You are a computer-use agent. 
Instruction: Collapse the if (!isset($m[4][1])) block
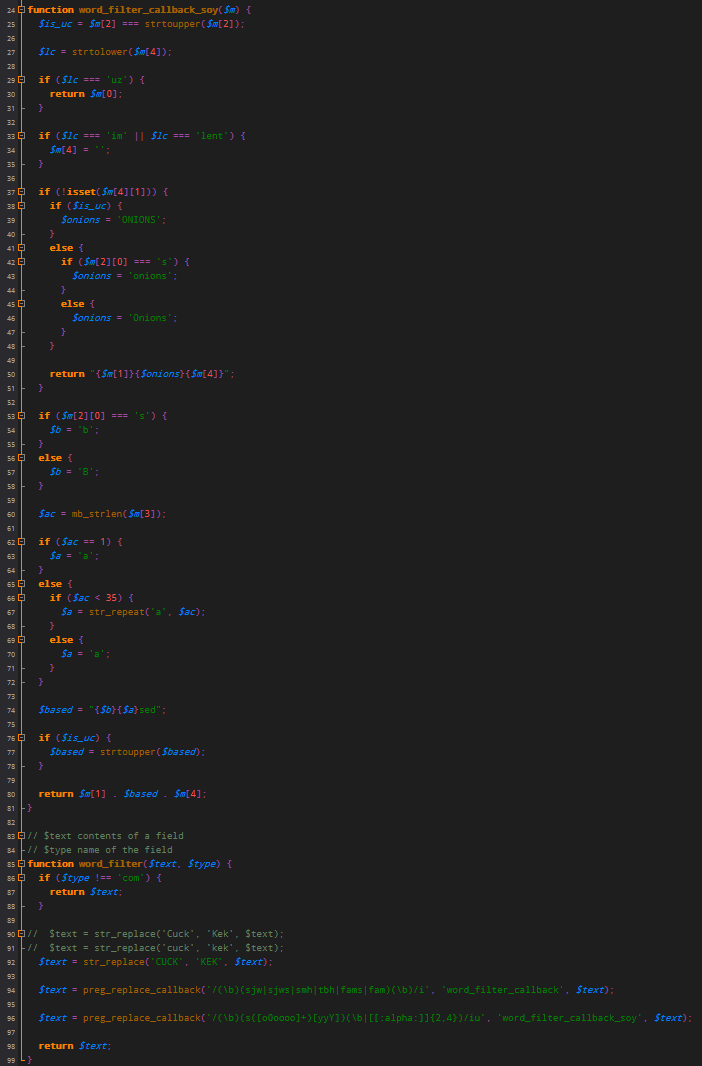pos(22,192)
